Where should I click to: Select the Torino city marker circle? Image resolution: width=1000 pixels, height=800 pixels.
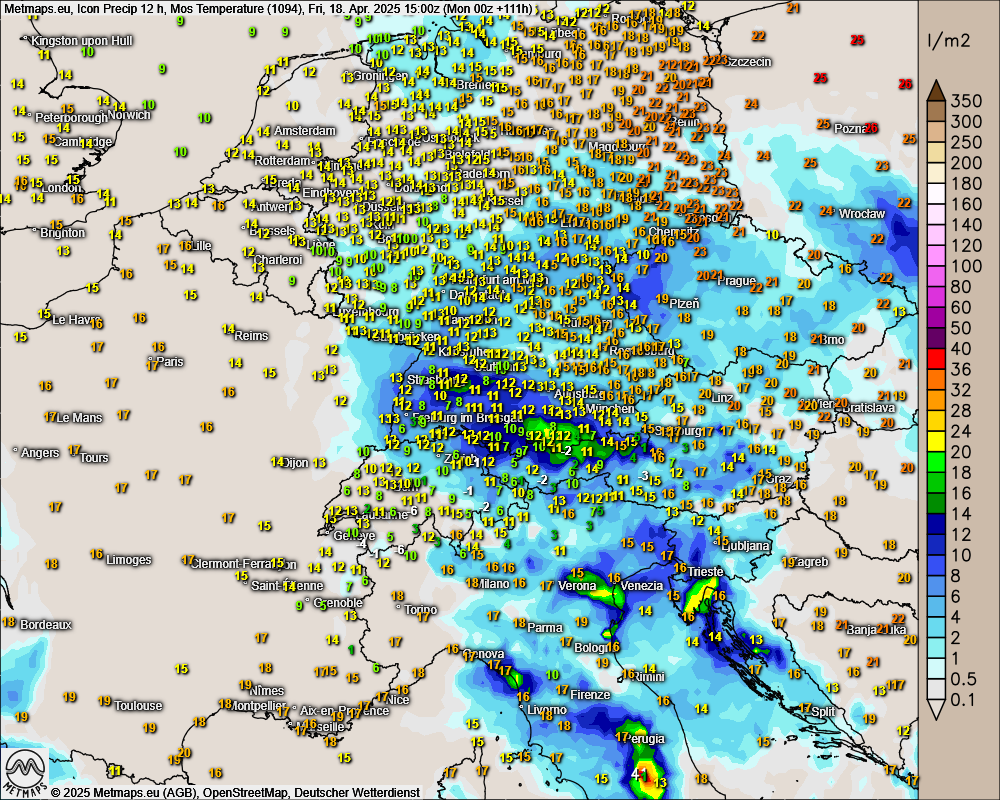tap(399, 606)
